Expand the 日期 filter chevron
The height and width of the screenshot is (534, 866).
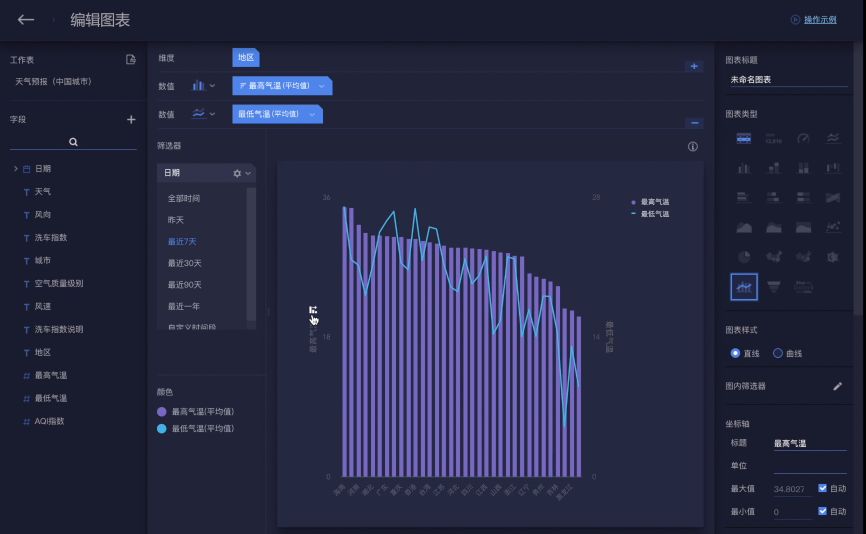click(249, 173)
